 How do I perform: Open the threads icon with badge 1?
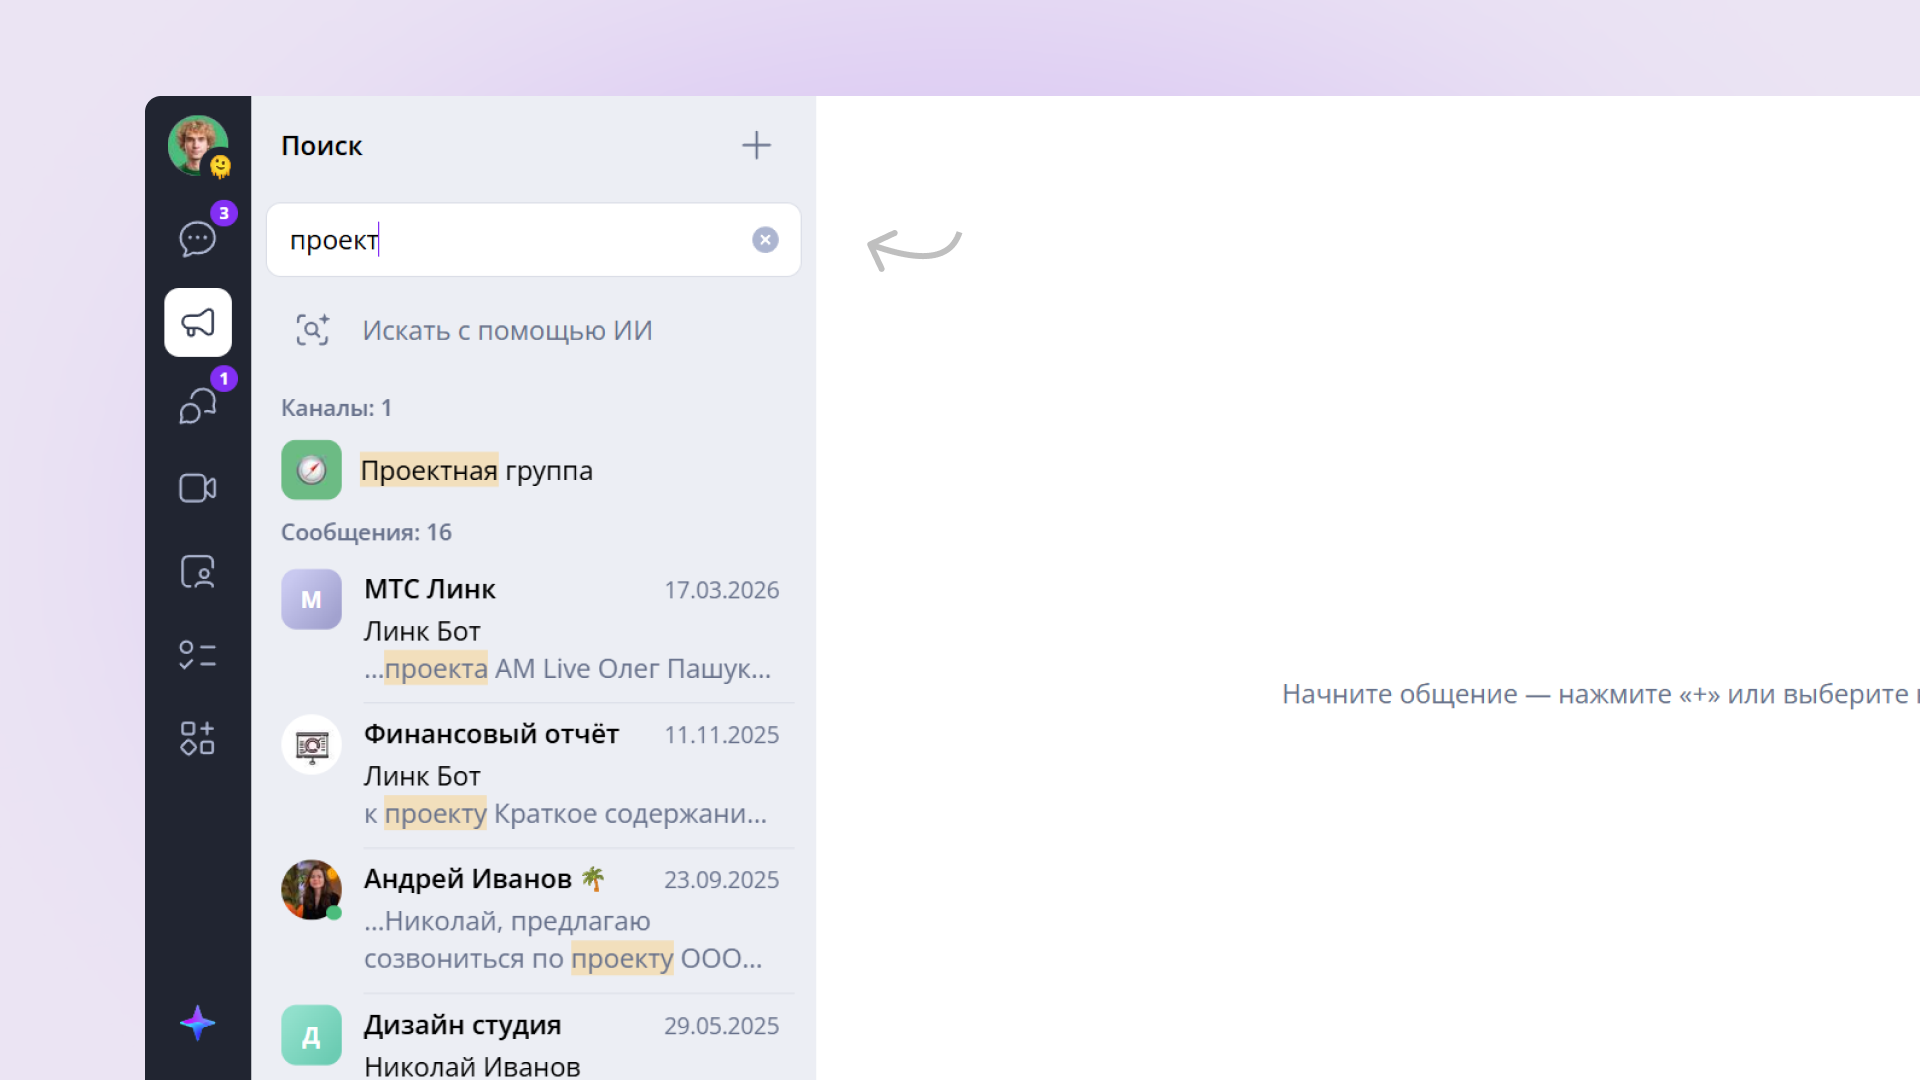pyautogui.click(x=197, y=406)
